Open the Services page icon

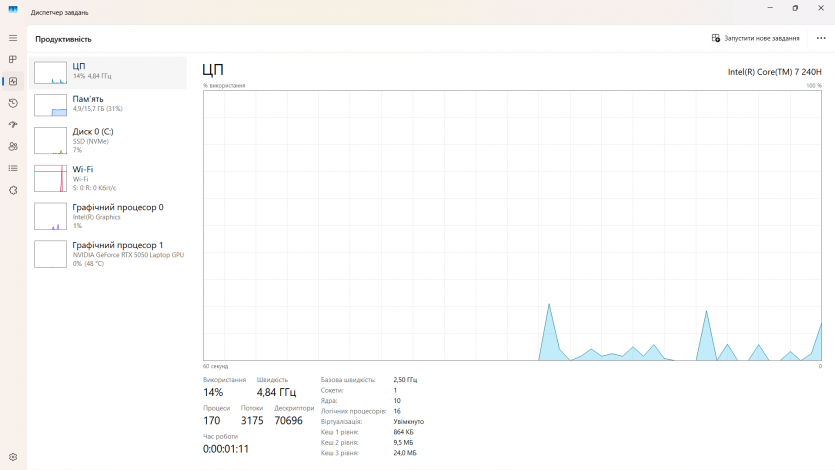pos(13,190)
